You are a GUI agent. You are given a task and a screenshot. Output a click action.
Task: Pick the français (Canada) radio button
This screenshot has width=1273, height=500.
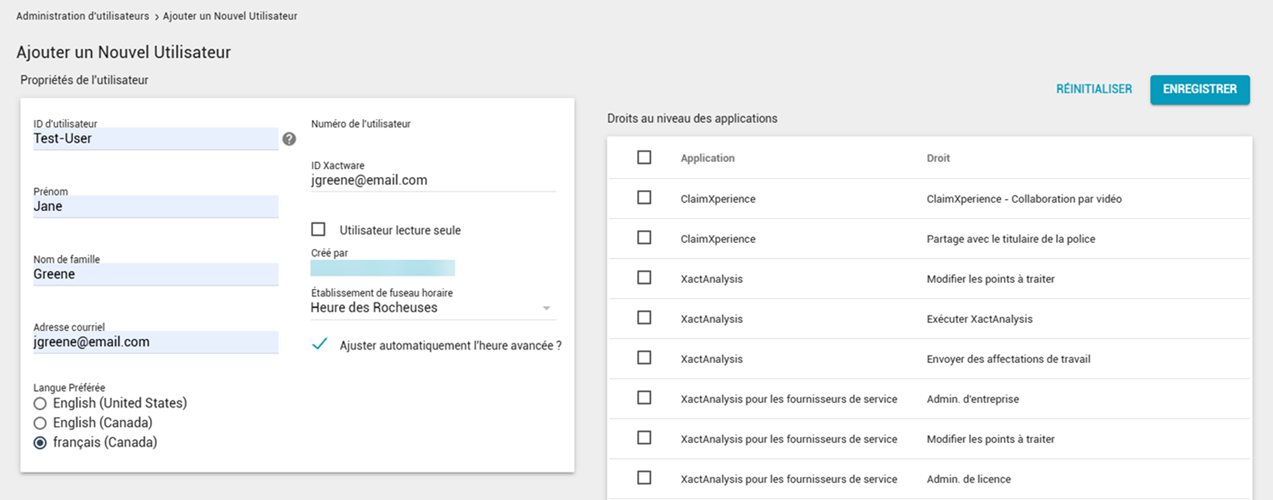click(40, 442)
